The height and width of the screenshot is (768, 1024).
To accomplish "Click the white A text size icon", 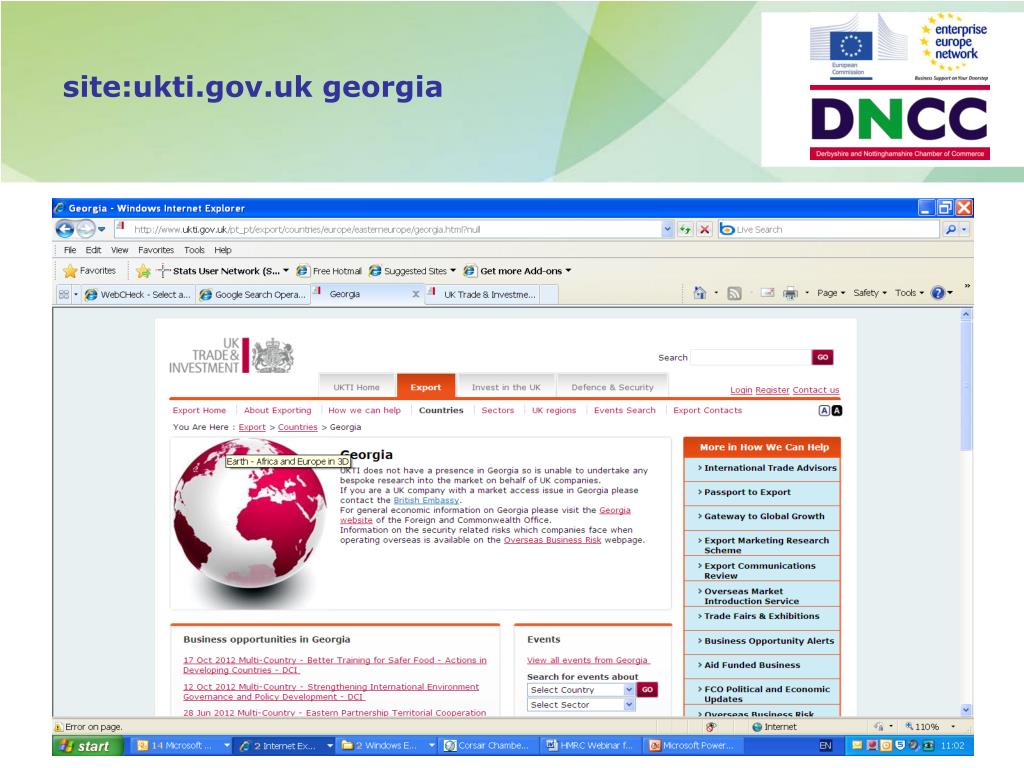I will click(824, 411).
